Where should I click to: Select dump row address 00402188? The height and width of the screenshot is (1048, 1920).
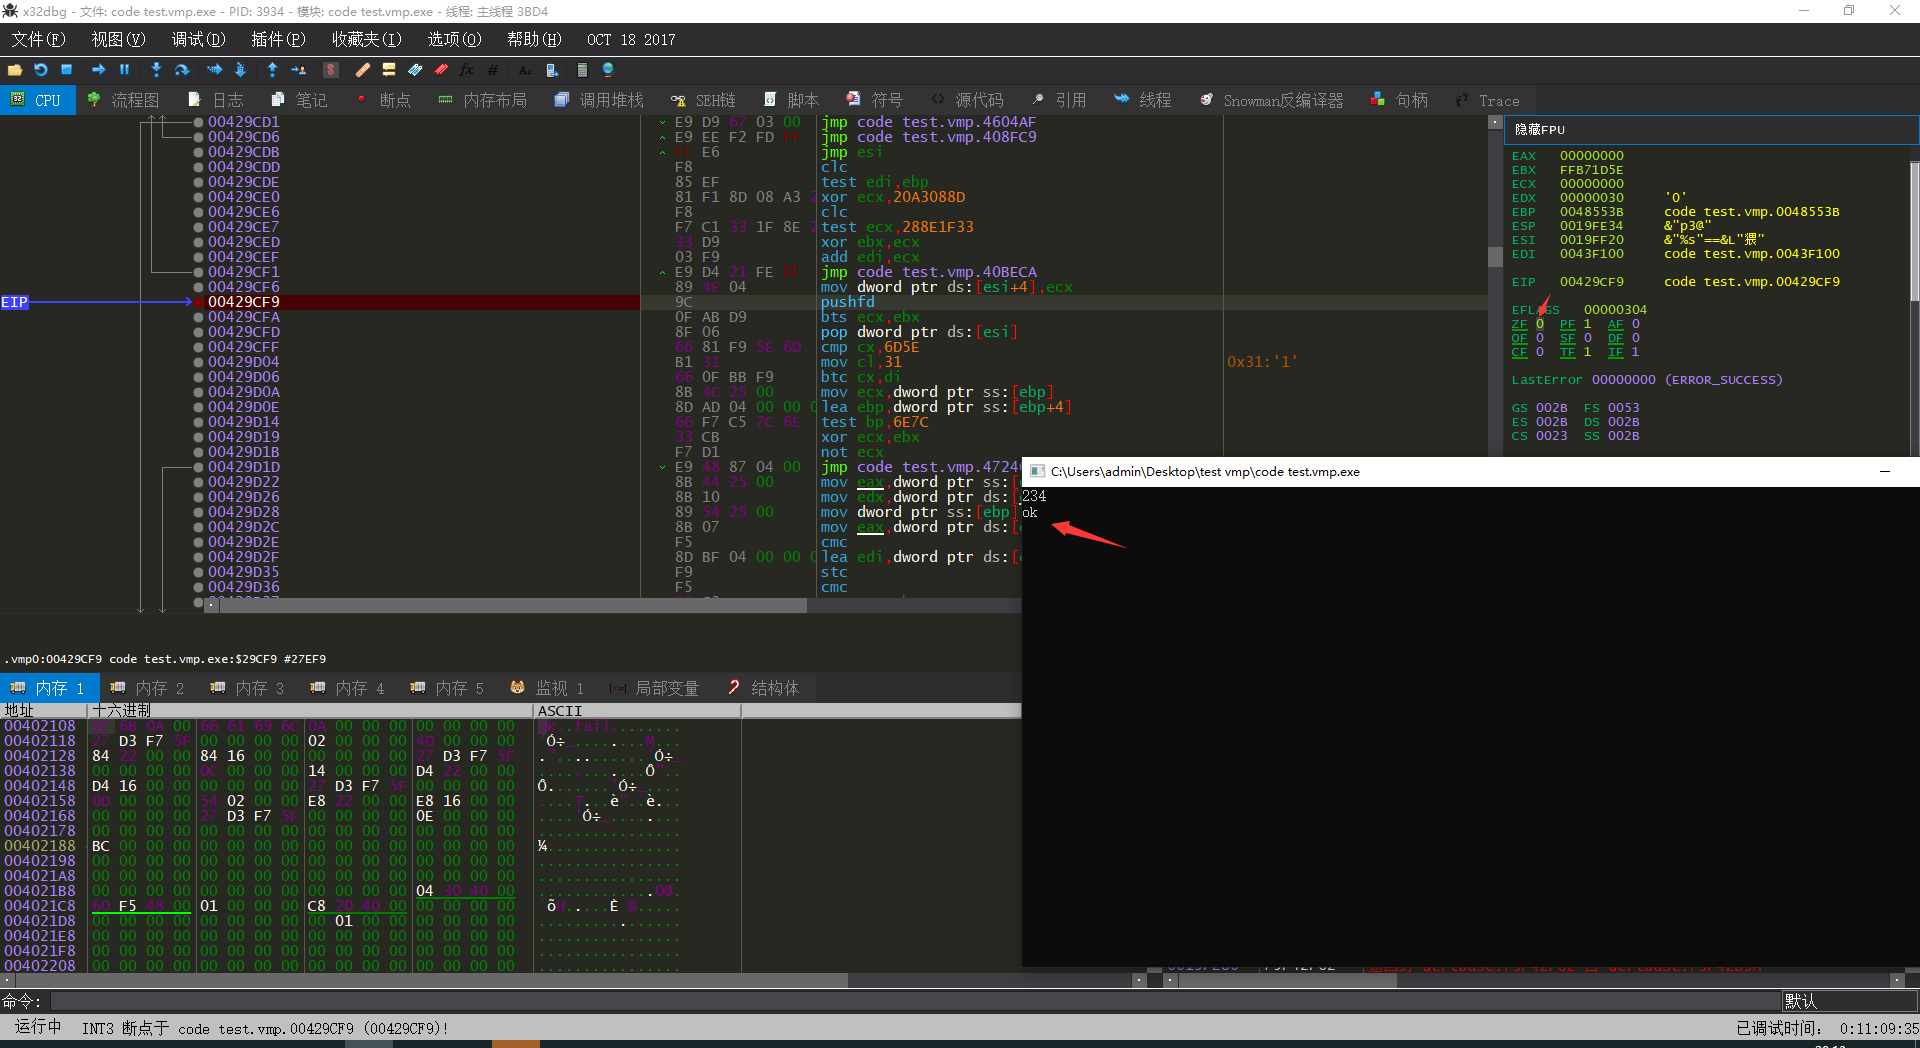pyautogui.click(x=40, y=846)
